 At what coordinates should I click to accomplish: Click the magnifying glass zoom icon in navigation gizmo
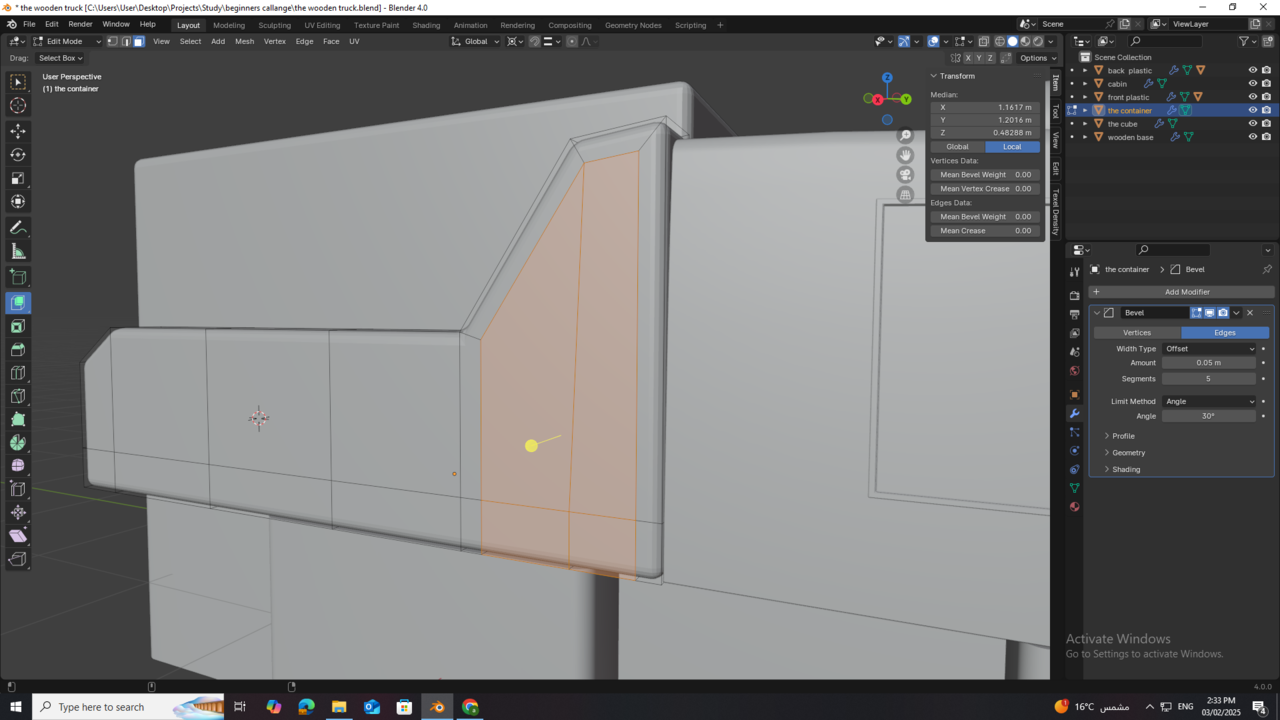(905, 134)
